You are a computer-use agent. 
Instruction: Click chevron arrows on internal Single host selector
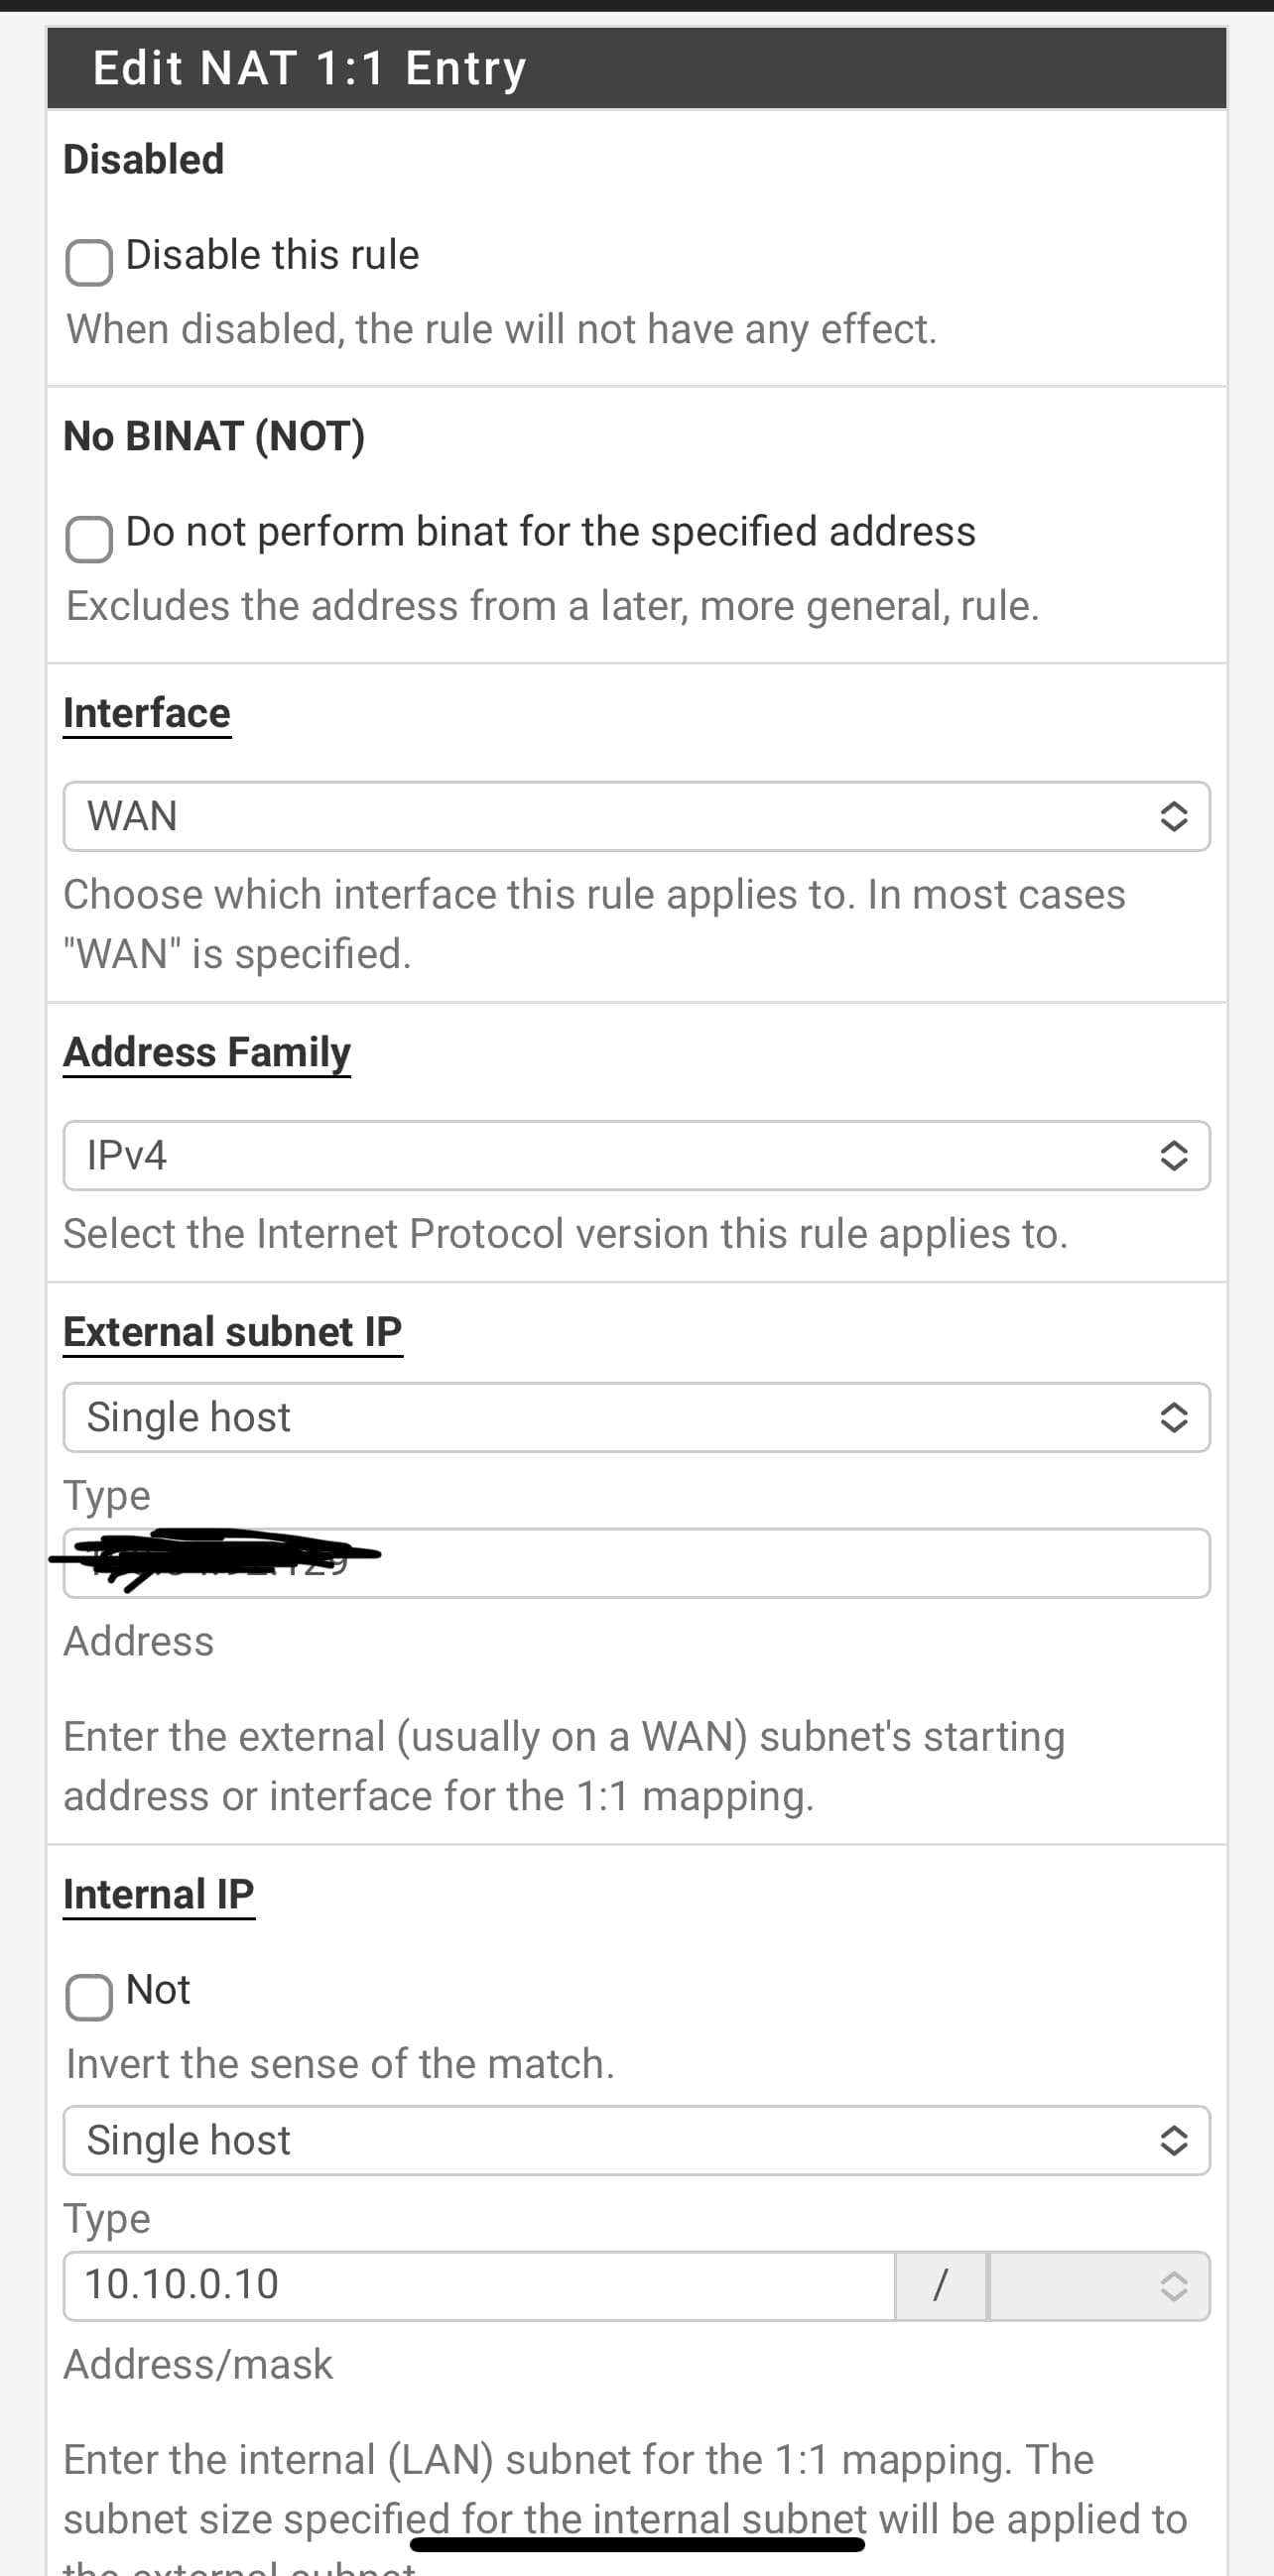pyautogui.click(x=1173, y=2140)
